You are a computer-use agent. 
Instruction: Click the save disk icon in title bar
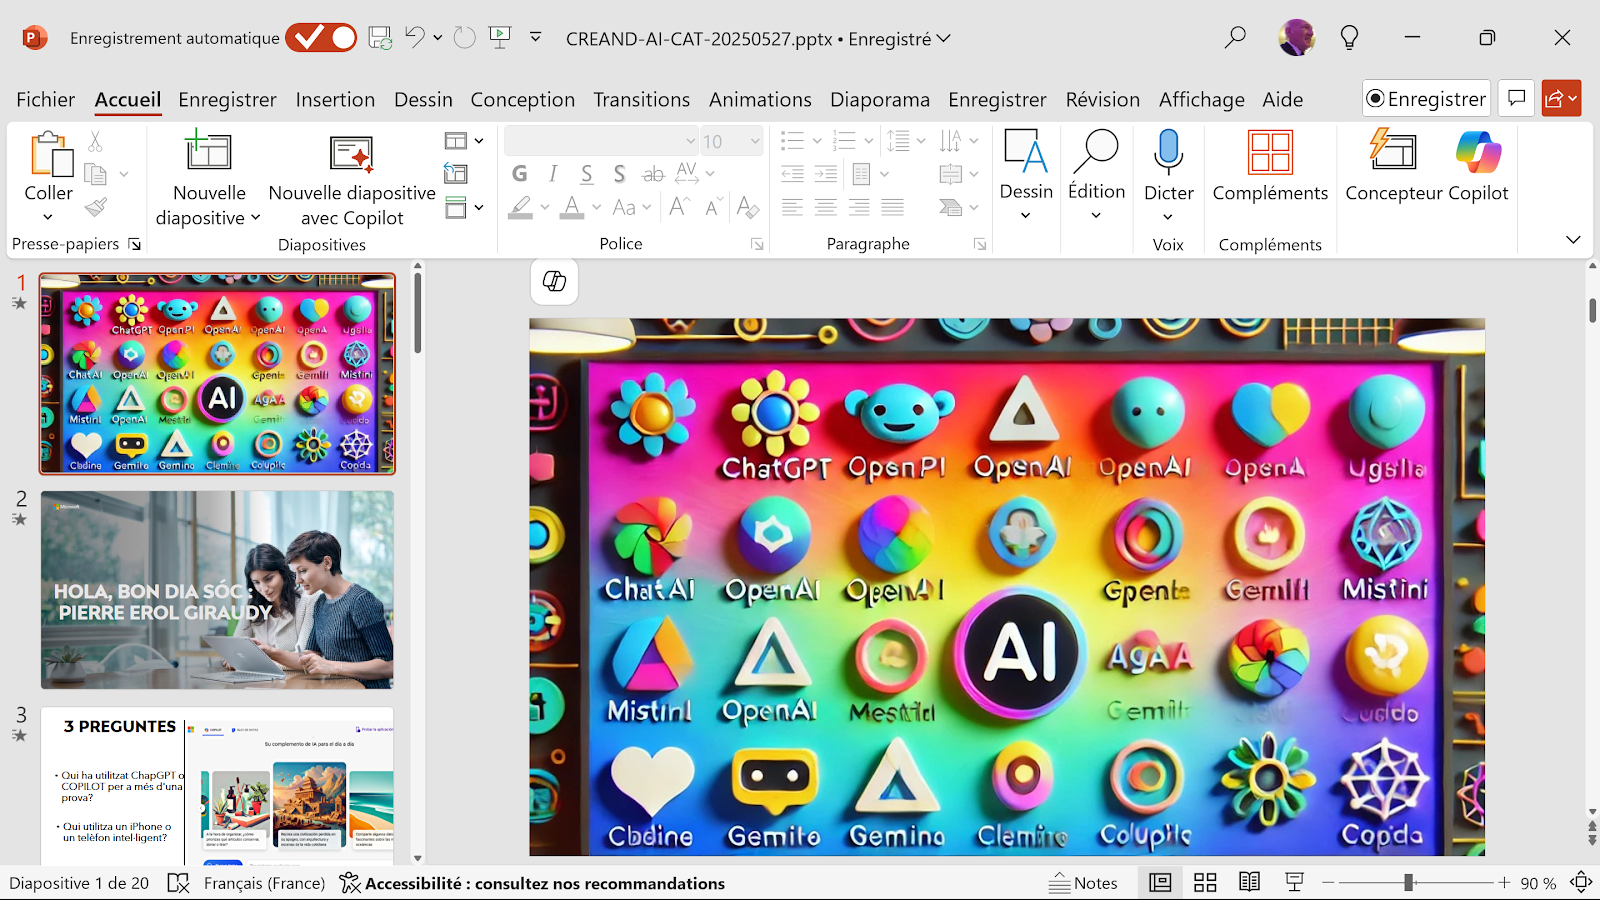click(380, 38)
